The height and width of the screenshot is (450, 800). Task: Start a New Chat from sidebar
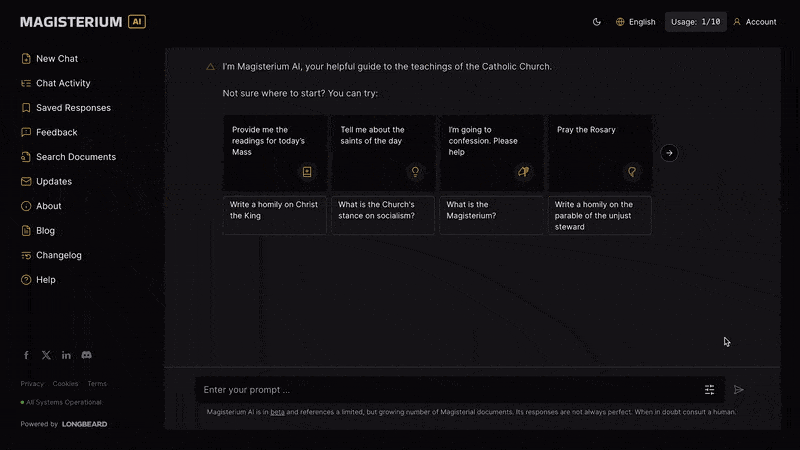(56, 59)
